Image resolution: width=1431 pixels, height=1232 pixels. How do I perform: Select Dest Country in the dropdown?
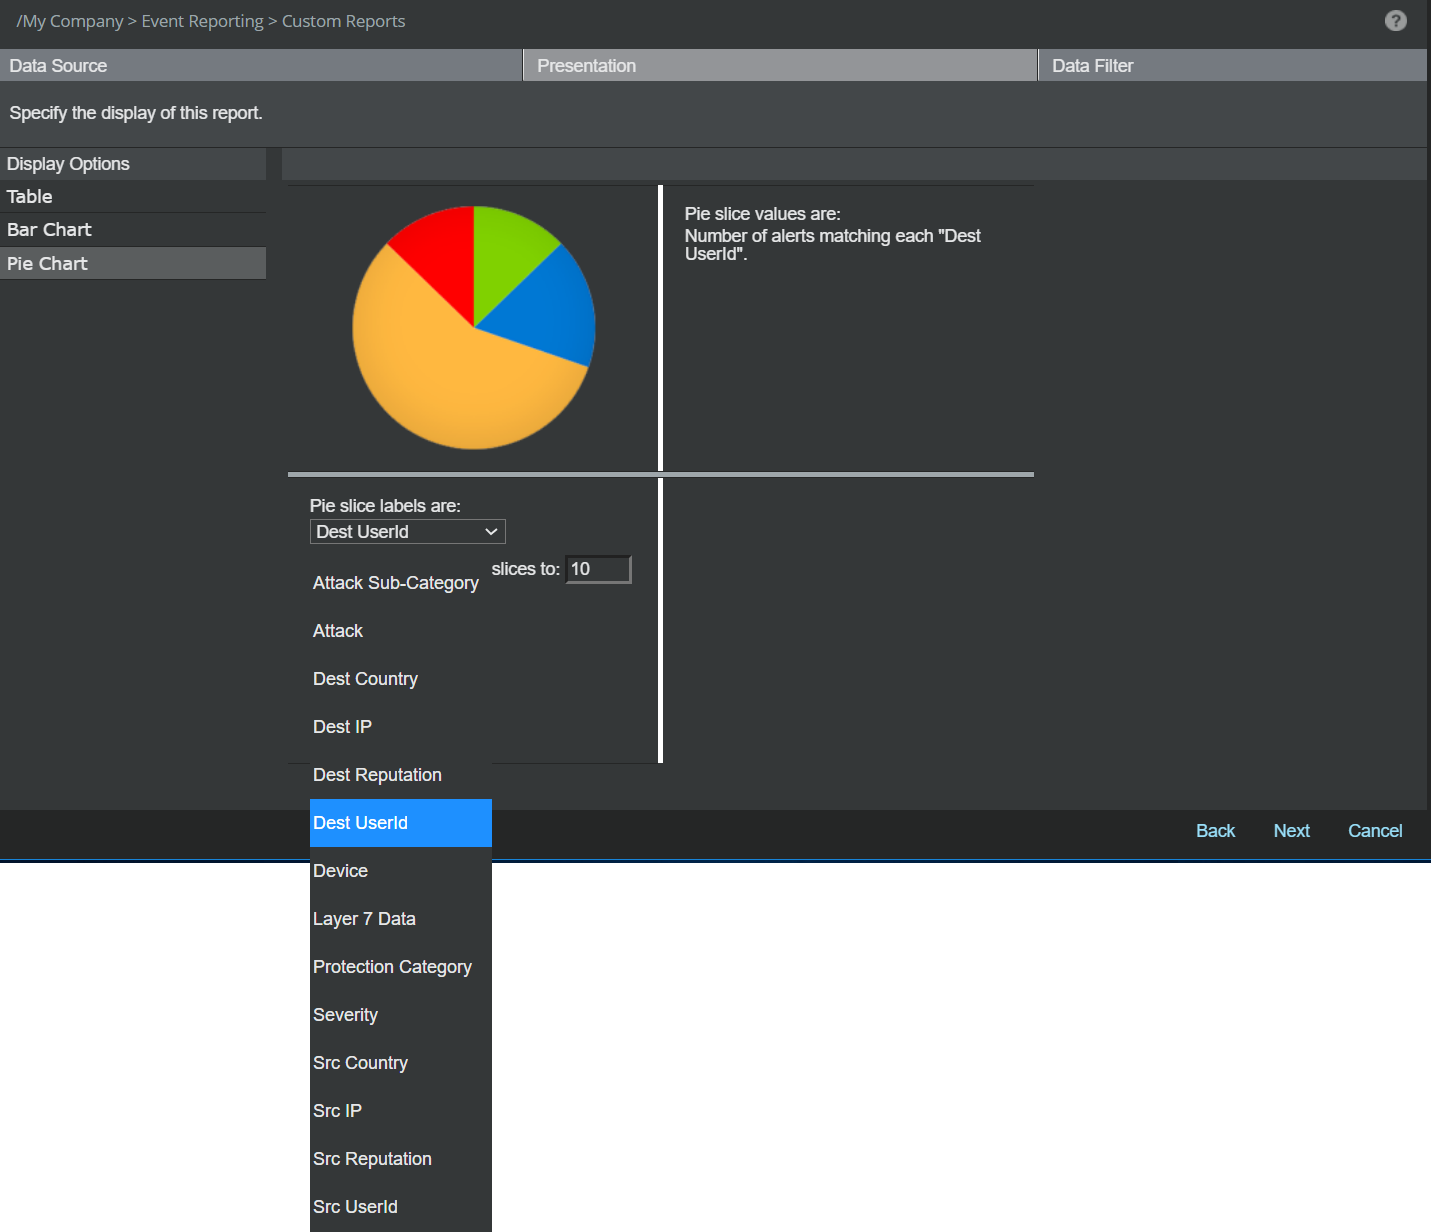tap(401, 679)
